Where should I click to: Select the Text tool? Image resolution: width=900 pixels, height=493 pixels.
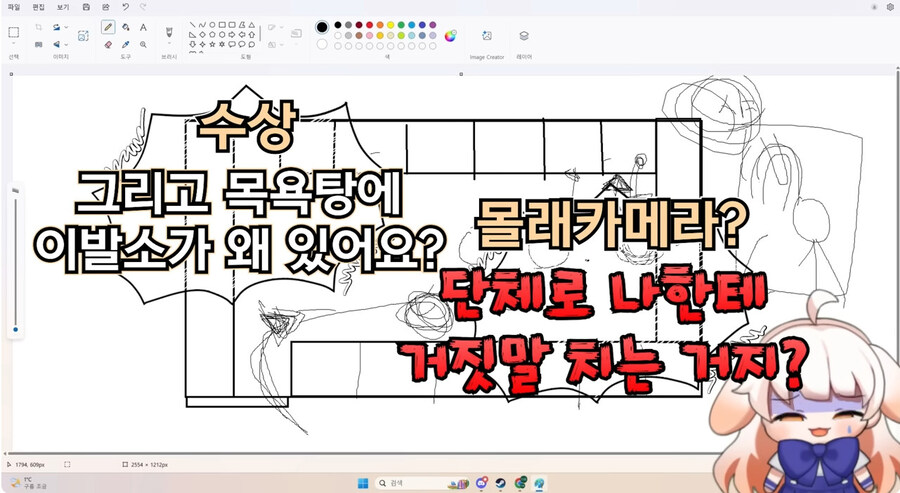click(143, 27)
